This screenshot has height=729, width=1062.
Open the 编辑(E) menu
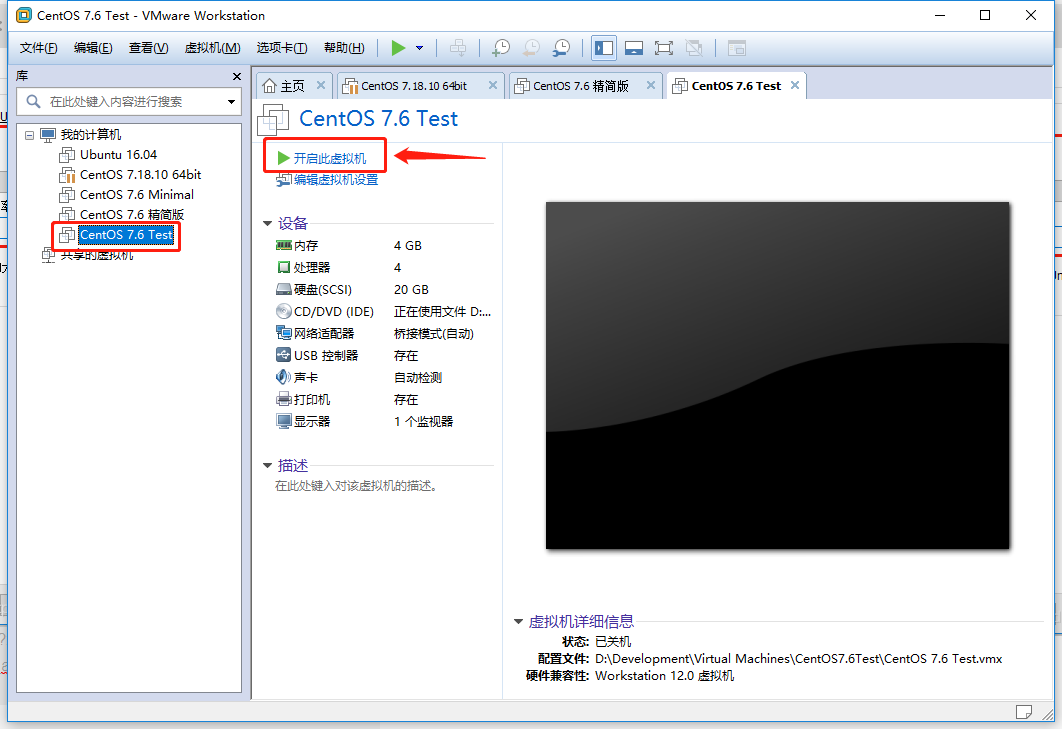[93, 48]
